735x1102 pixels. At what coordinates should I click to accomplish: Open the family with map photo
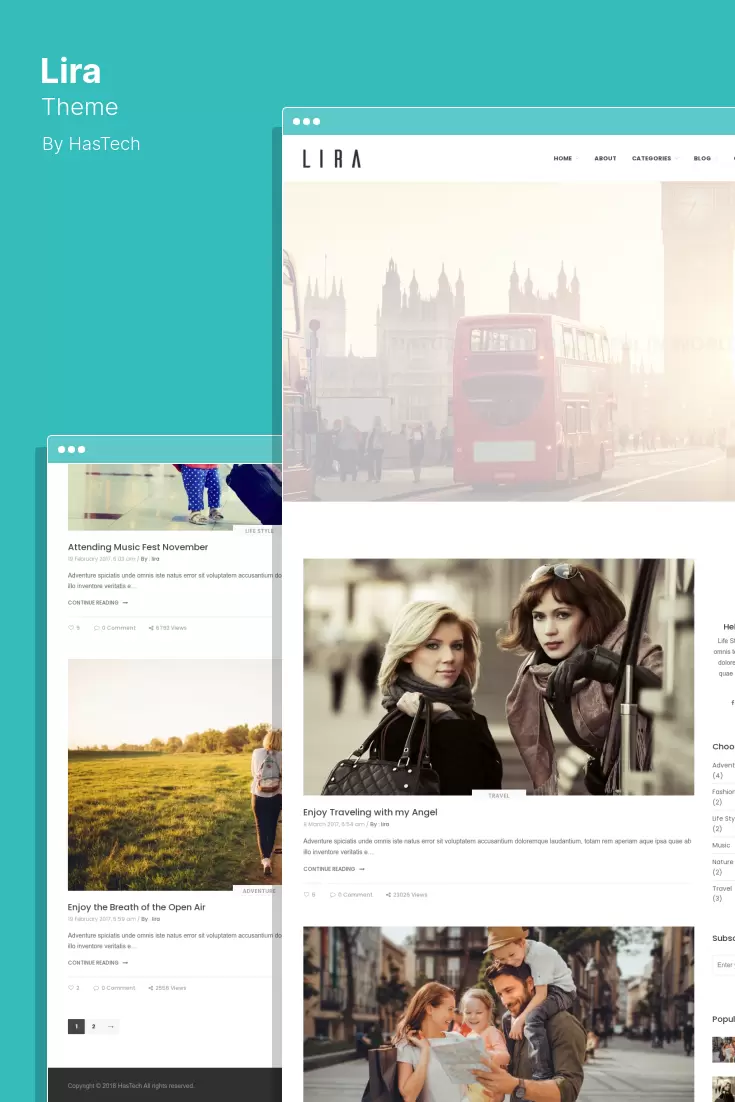(498, 1014)
